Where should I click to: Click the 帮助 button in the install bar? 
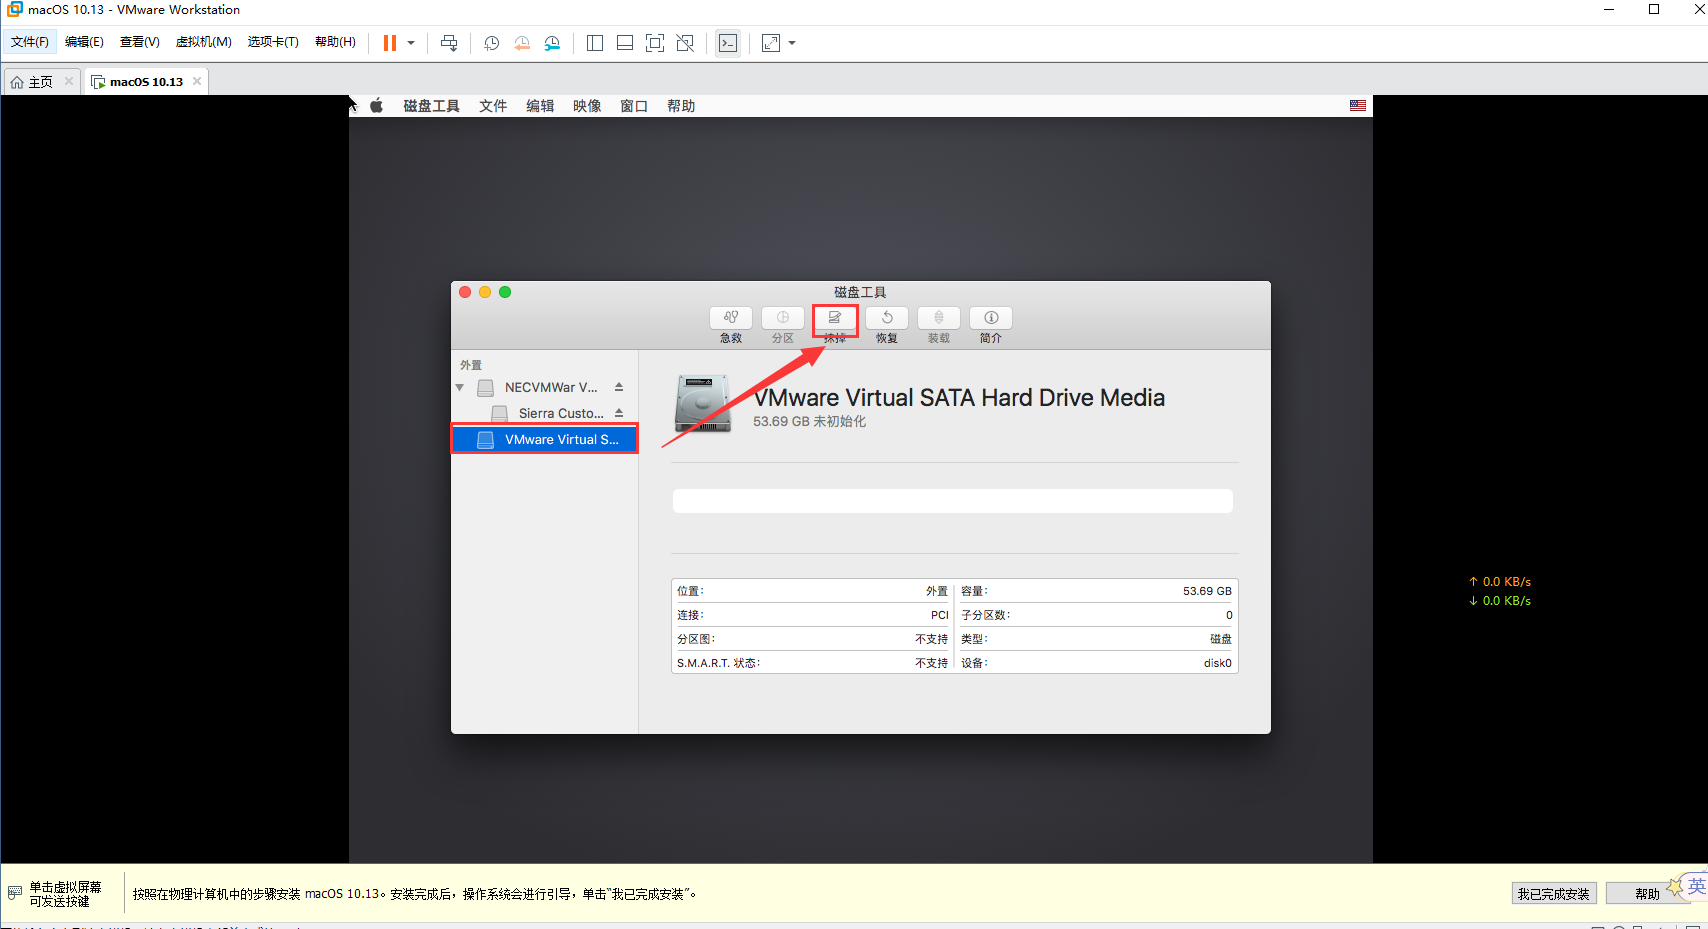coord(1647,894)
